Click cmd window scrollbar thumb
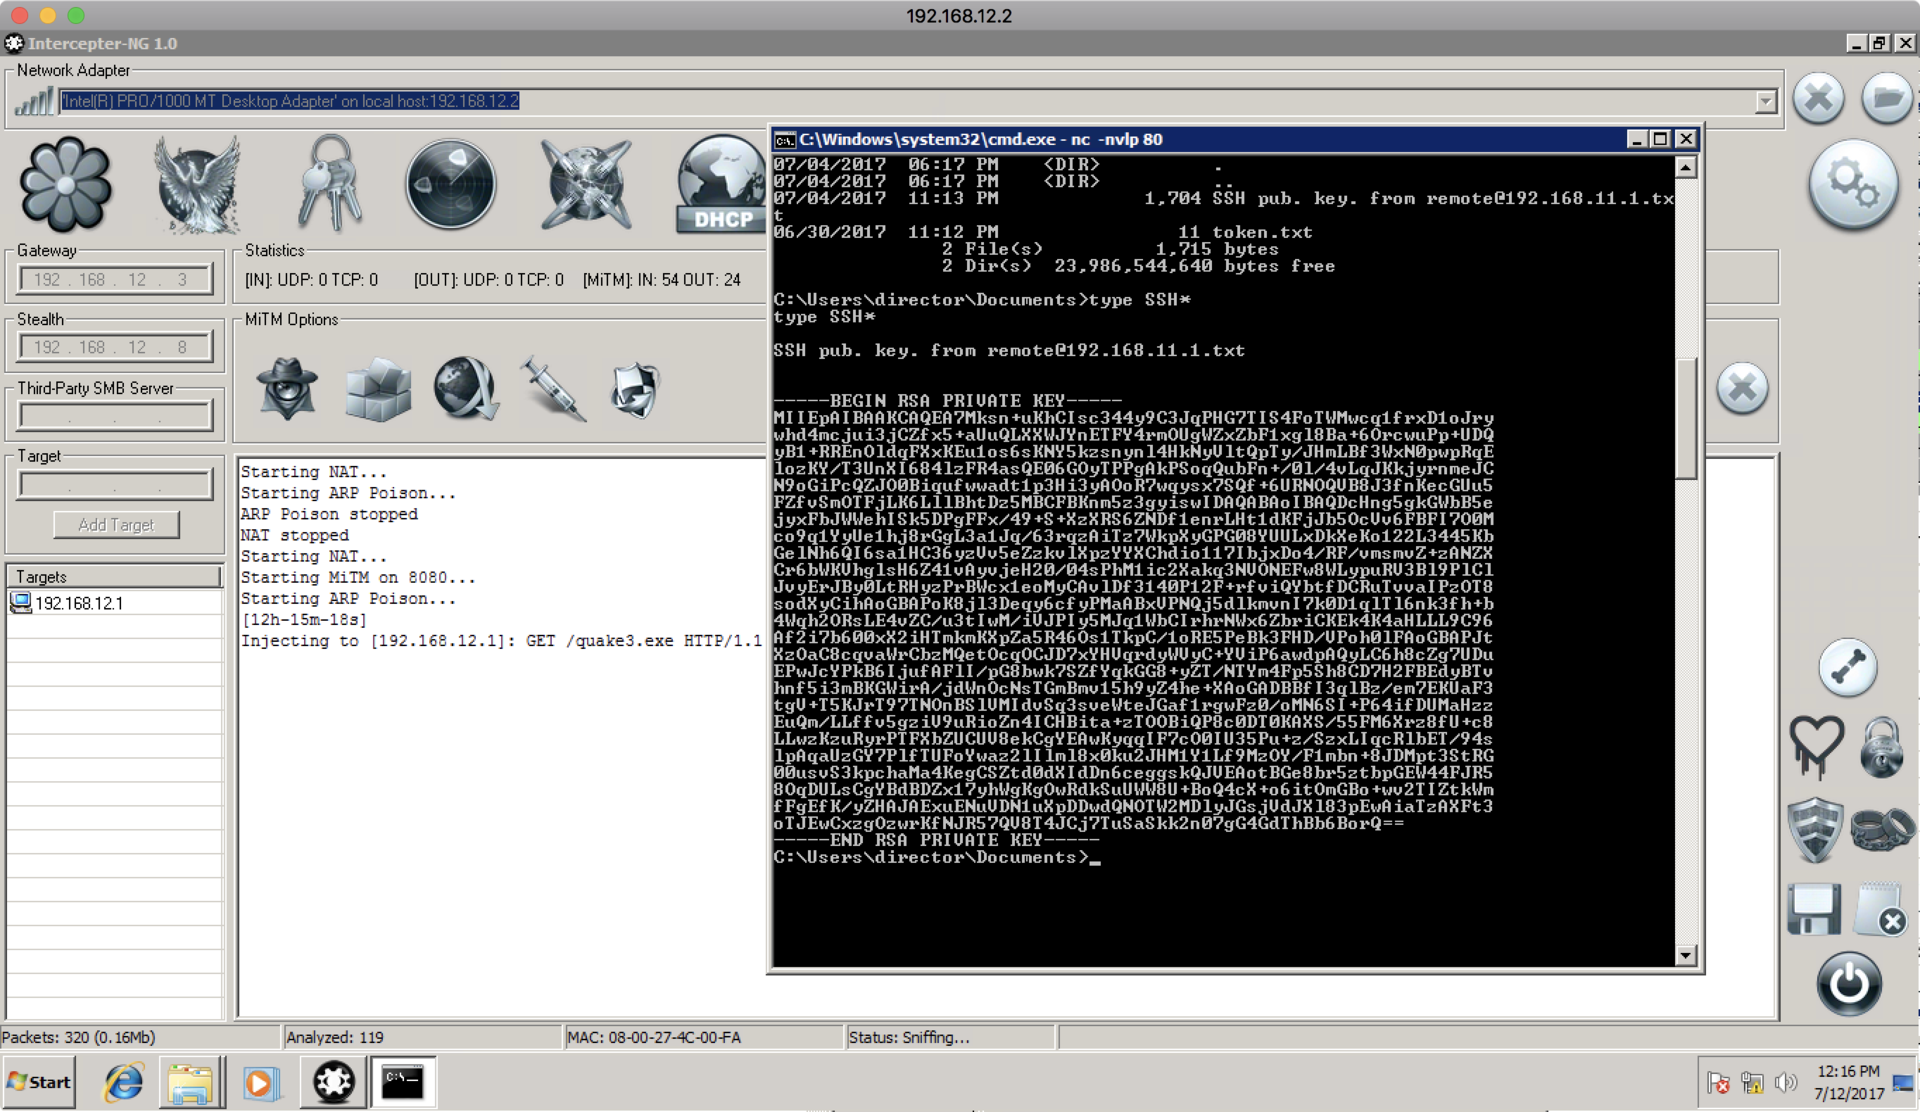 tap(1686, 418)
